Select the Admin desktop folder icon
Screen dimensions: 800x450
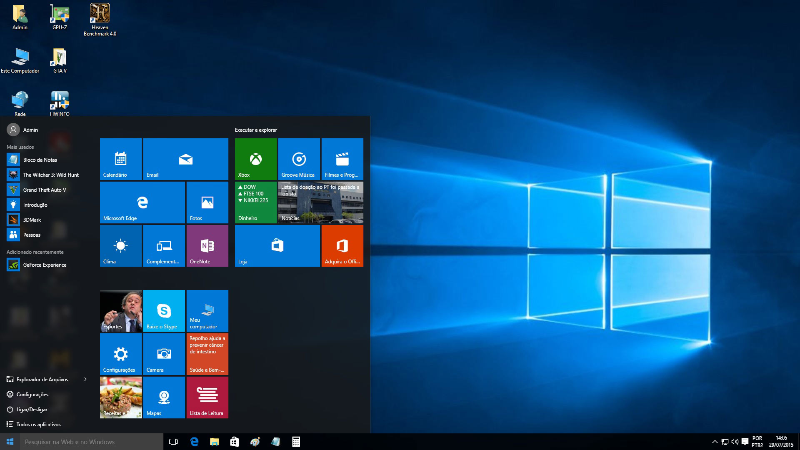20,17
